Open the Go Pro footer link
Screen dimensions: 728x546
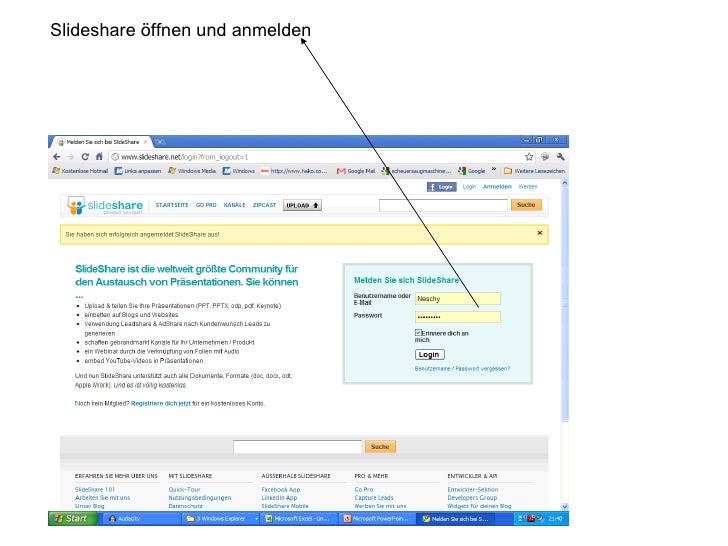pyautogui.click(x=364, y=489)
